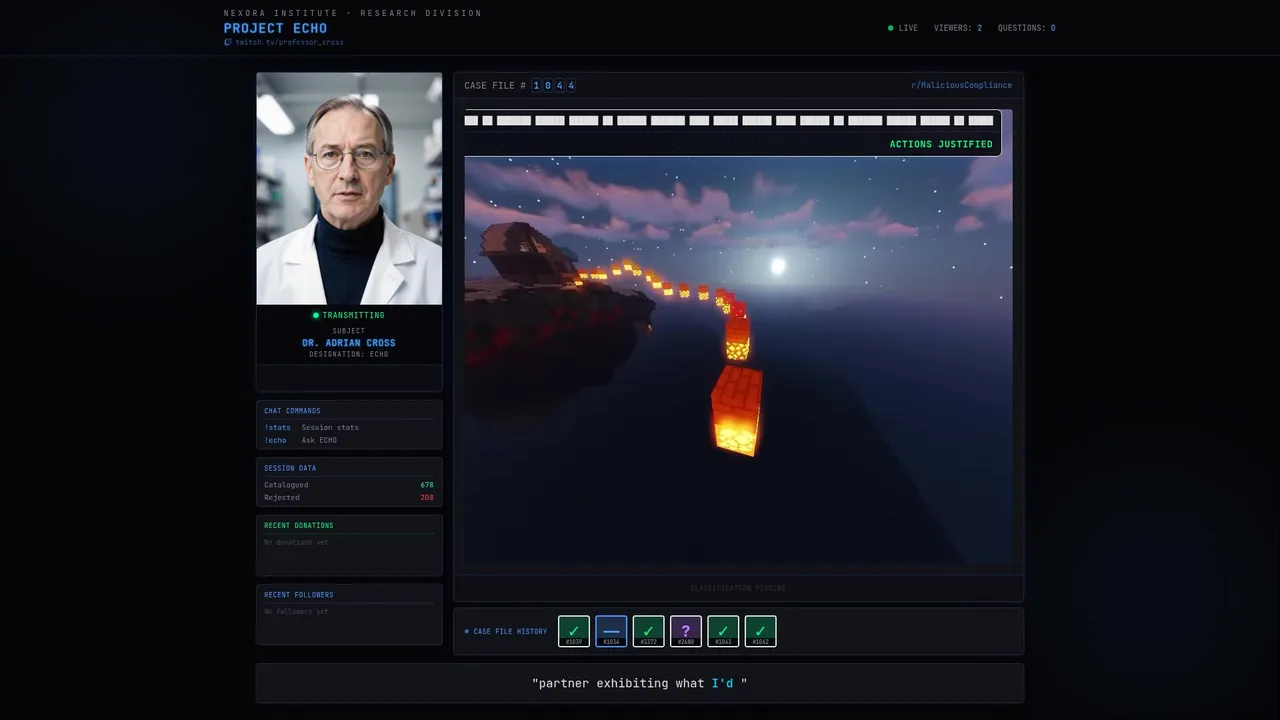This screenshot has height=720, width=1280.
Task: Click the ACTIONS JUSTIFIED verdict label
Action: (x=941, y=144)
